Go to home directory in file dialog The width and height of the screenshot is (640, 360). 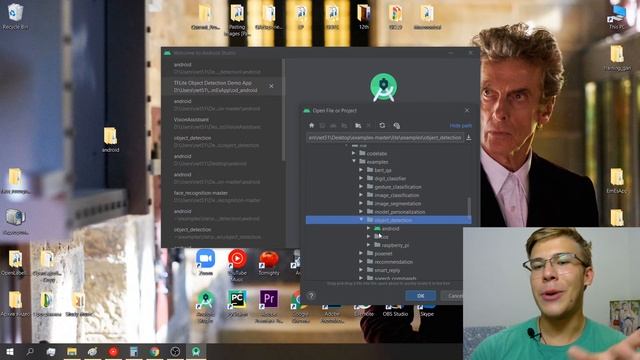coord(311,125)
